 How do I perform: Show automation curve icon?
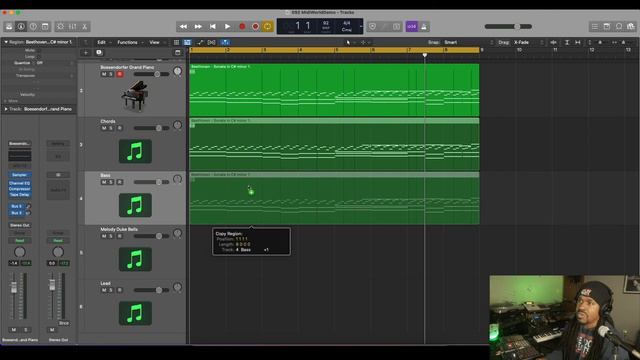point(200,42)
